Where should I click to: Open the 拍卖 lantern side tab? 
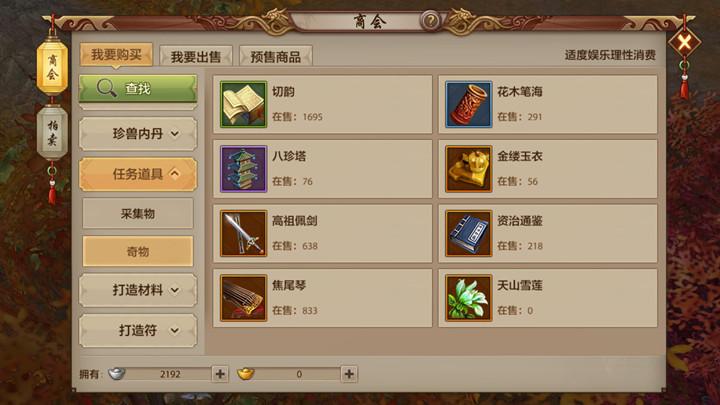pos(52,133)
